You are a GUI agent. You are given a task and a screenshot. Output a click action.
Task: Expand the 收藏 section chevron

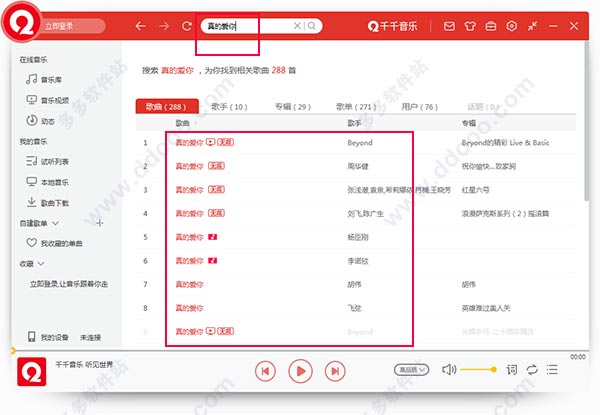coord(42,264)
